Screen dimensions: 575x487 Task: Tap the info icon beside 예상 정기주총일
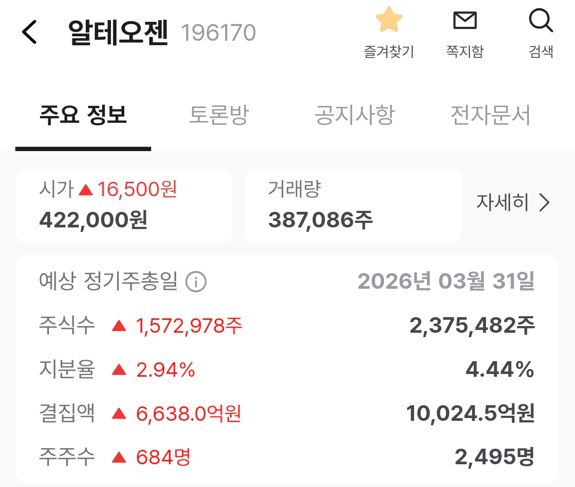pyautogui.click(x=196, y=282)
